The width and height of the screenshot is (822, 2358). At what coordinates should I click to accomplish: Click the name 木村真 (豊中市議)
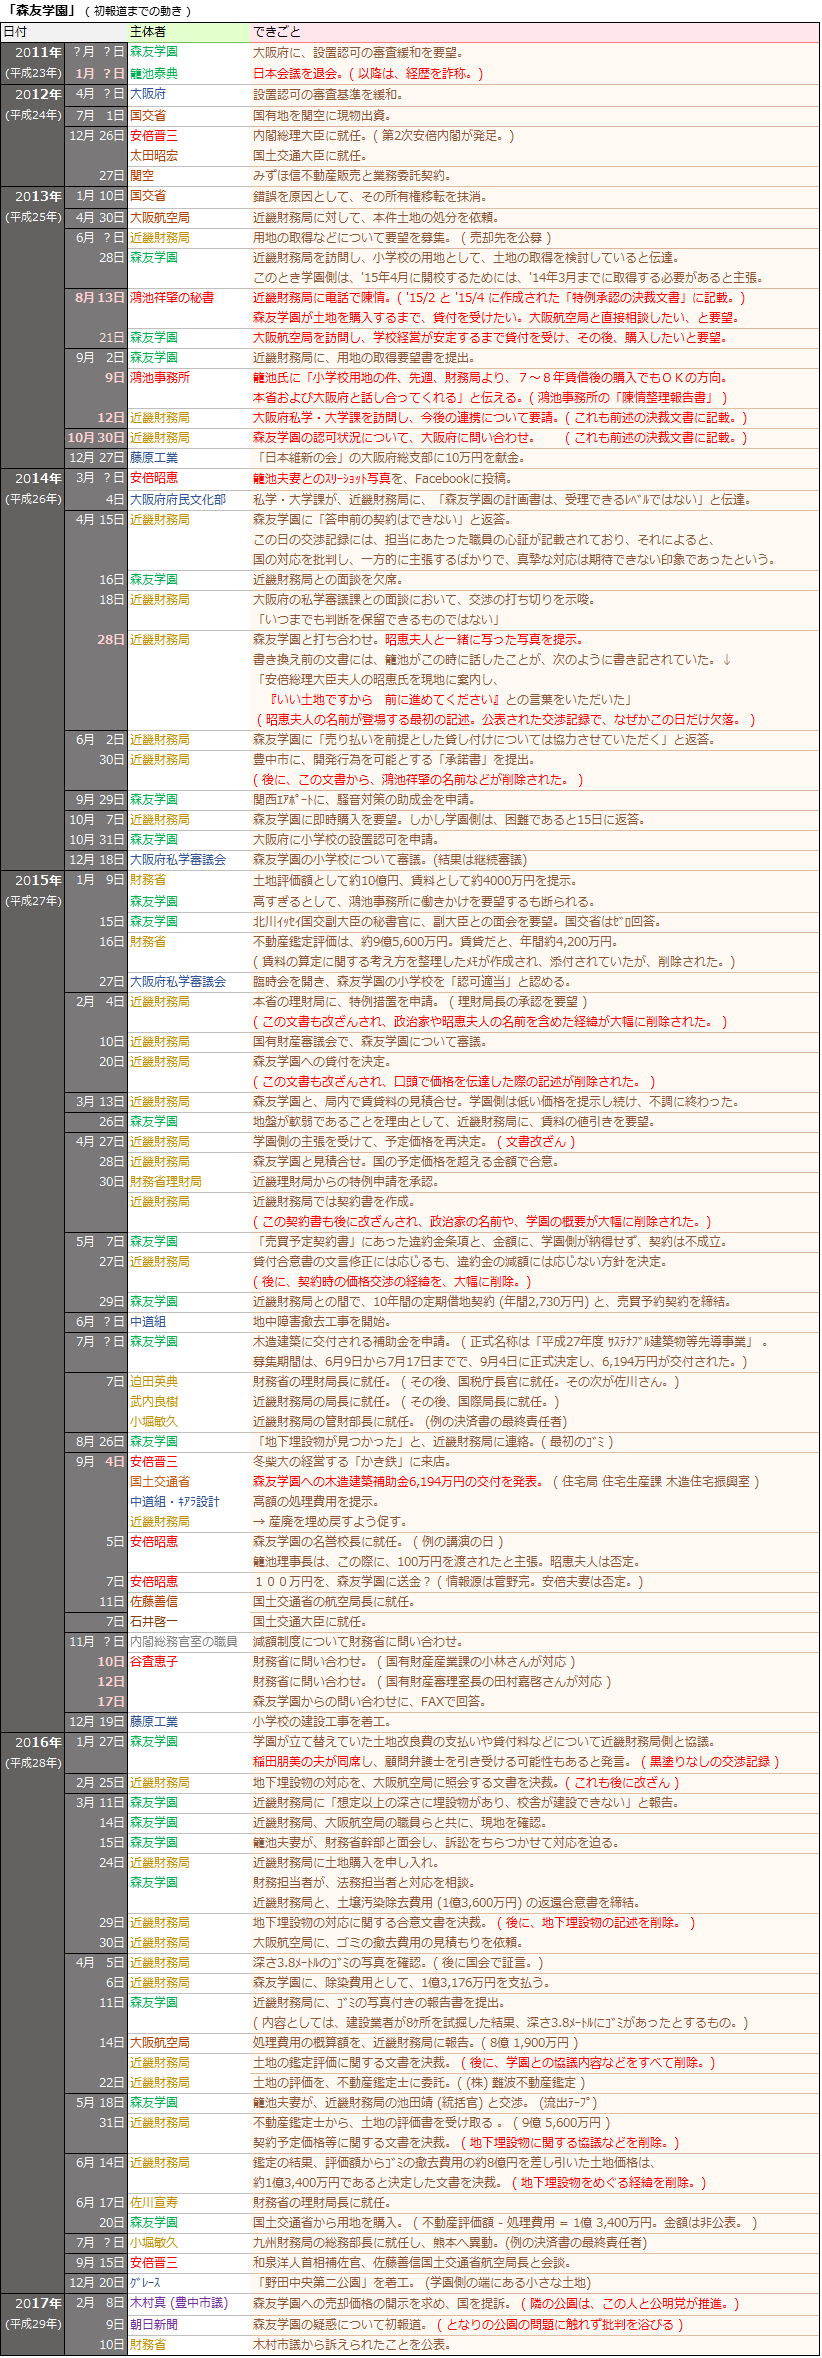[179, 2302]
